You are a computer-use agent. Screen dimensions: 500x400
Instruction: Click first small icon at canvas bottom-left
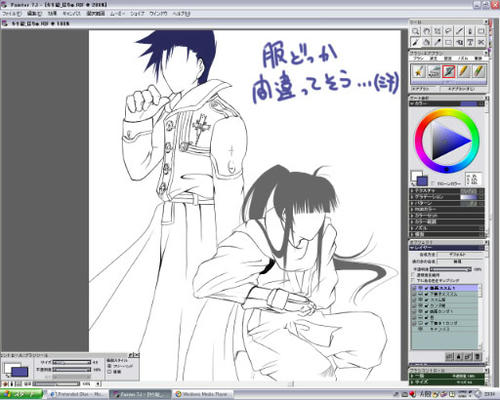coord(6,384)
